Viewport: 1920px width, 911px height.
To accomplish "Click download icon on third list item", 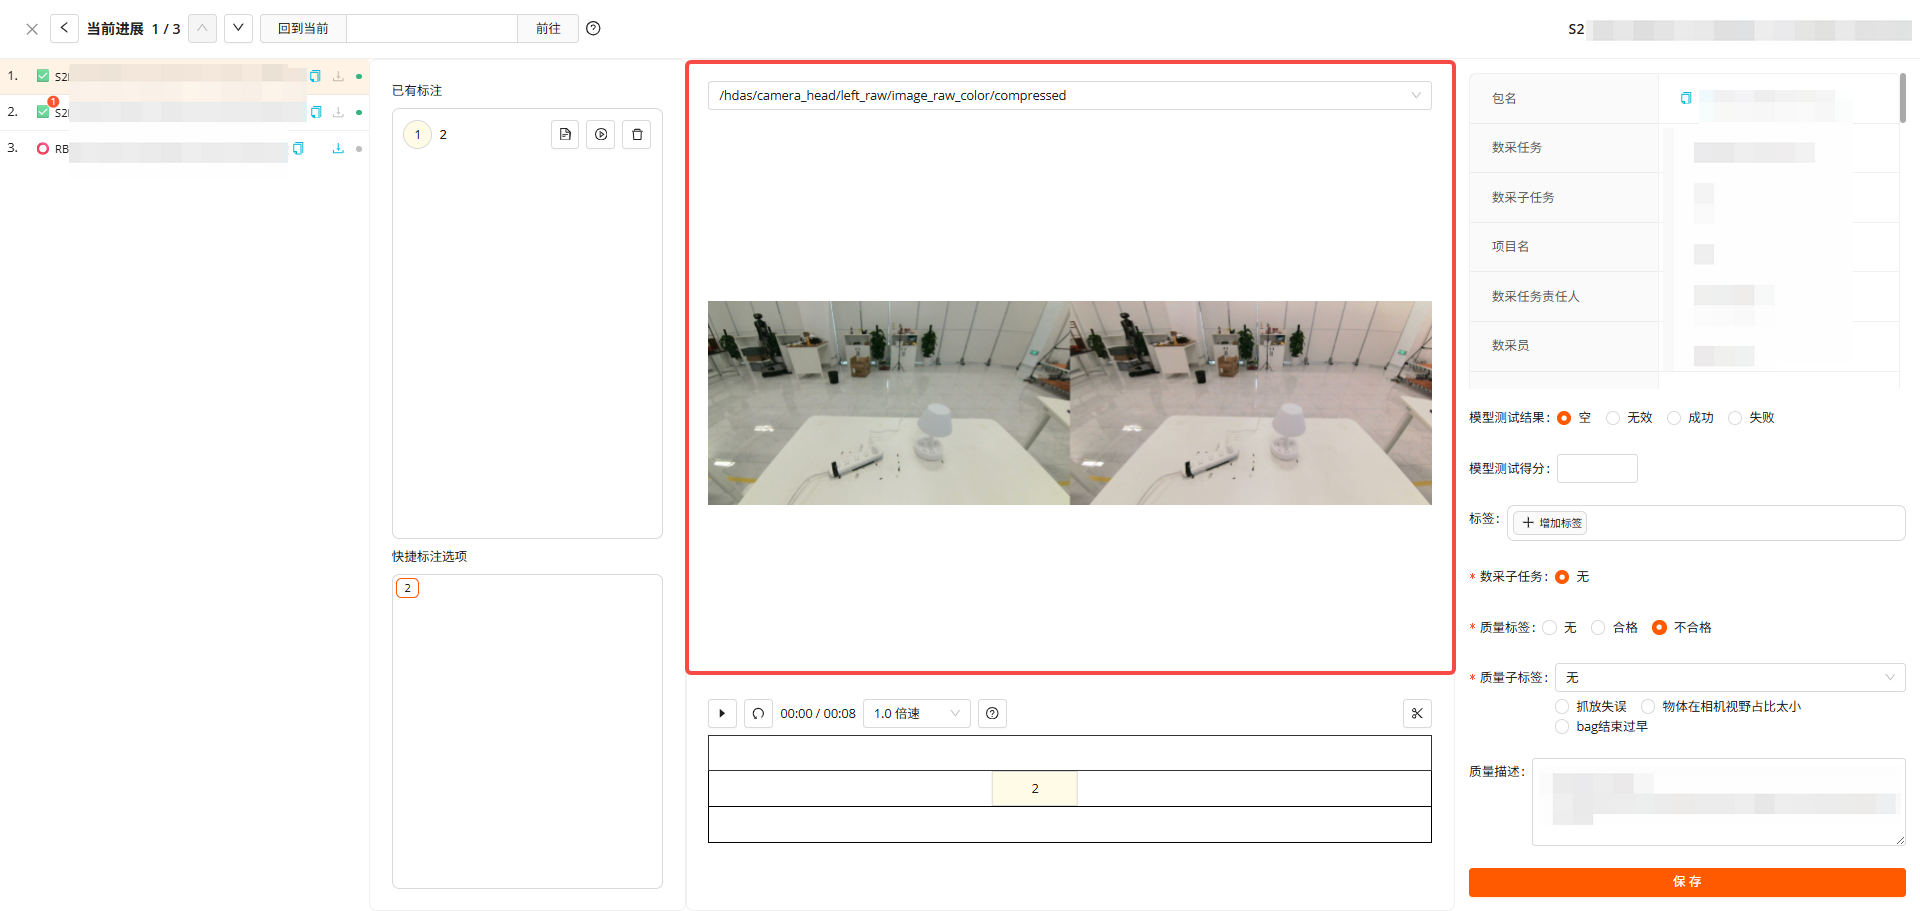I will coord(338,149).
